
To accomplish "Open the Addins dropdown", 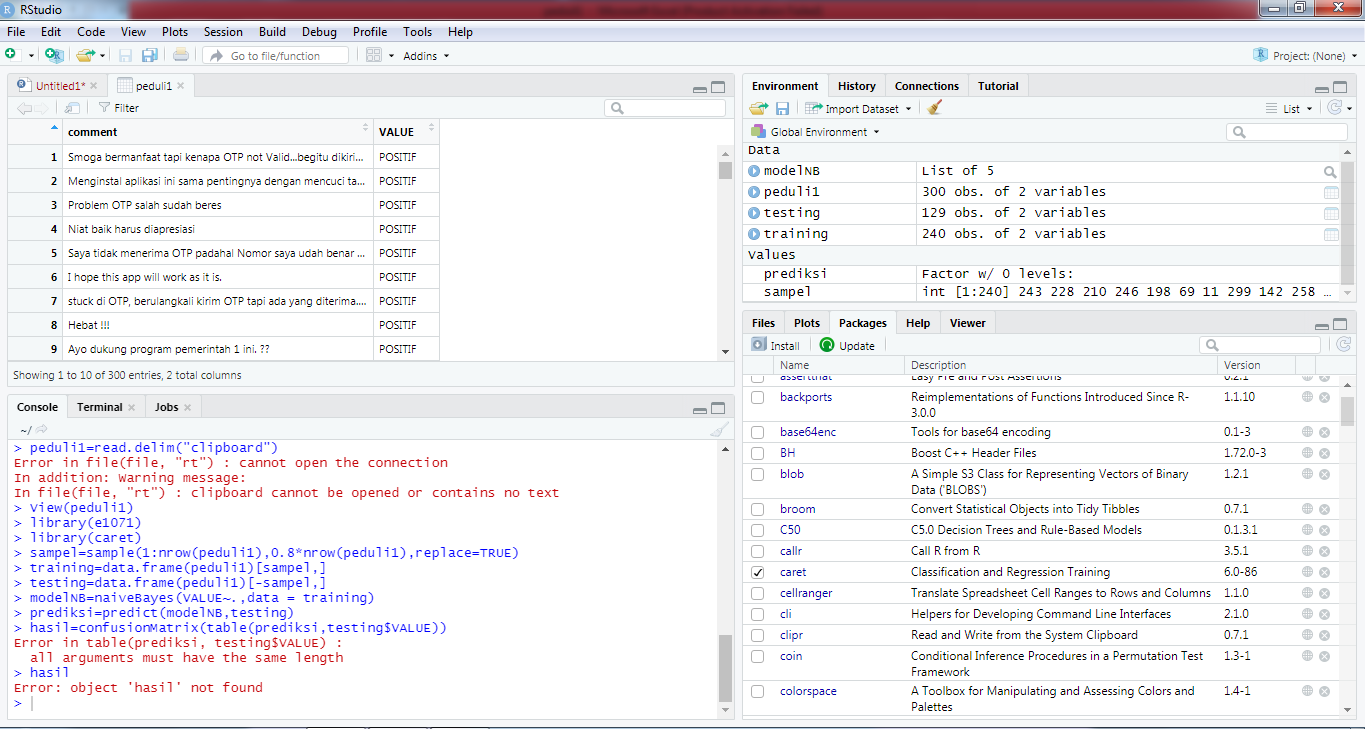I will point(426,56).
